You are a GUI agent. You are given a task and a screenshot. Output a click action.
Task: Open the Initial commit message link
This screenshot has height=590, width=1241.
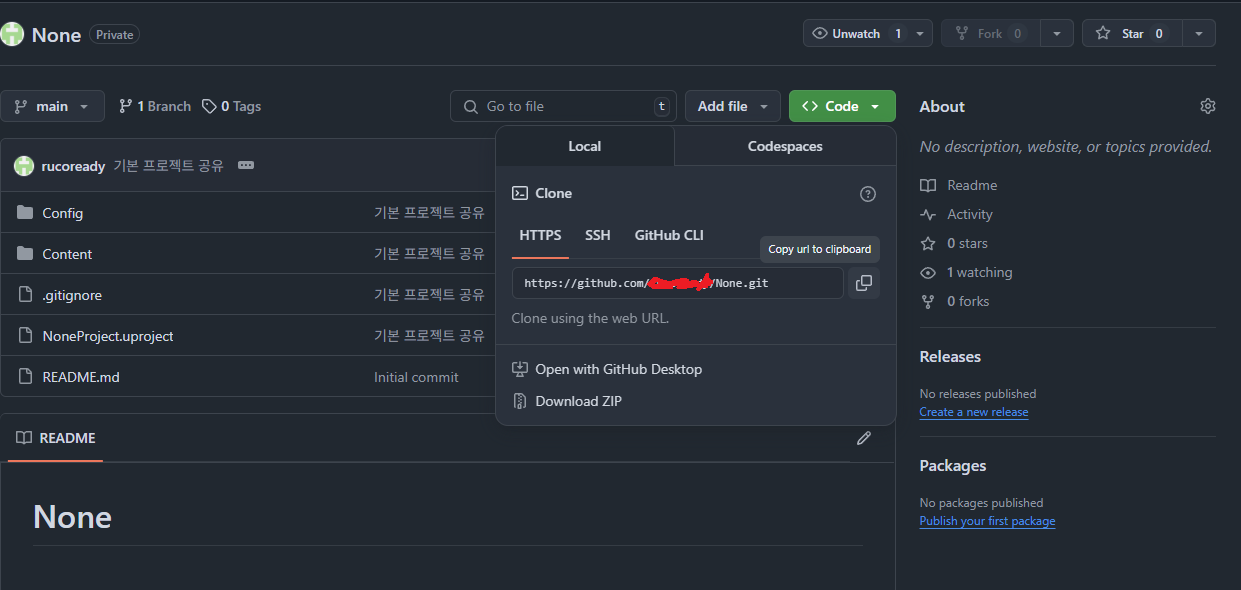coord(416,377)
